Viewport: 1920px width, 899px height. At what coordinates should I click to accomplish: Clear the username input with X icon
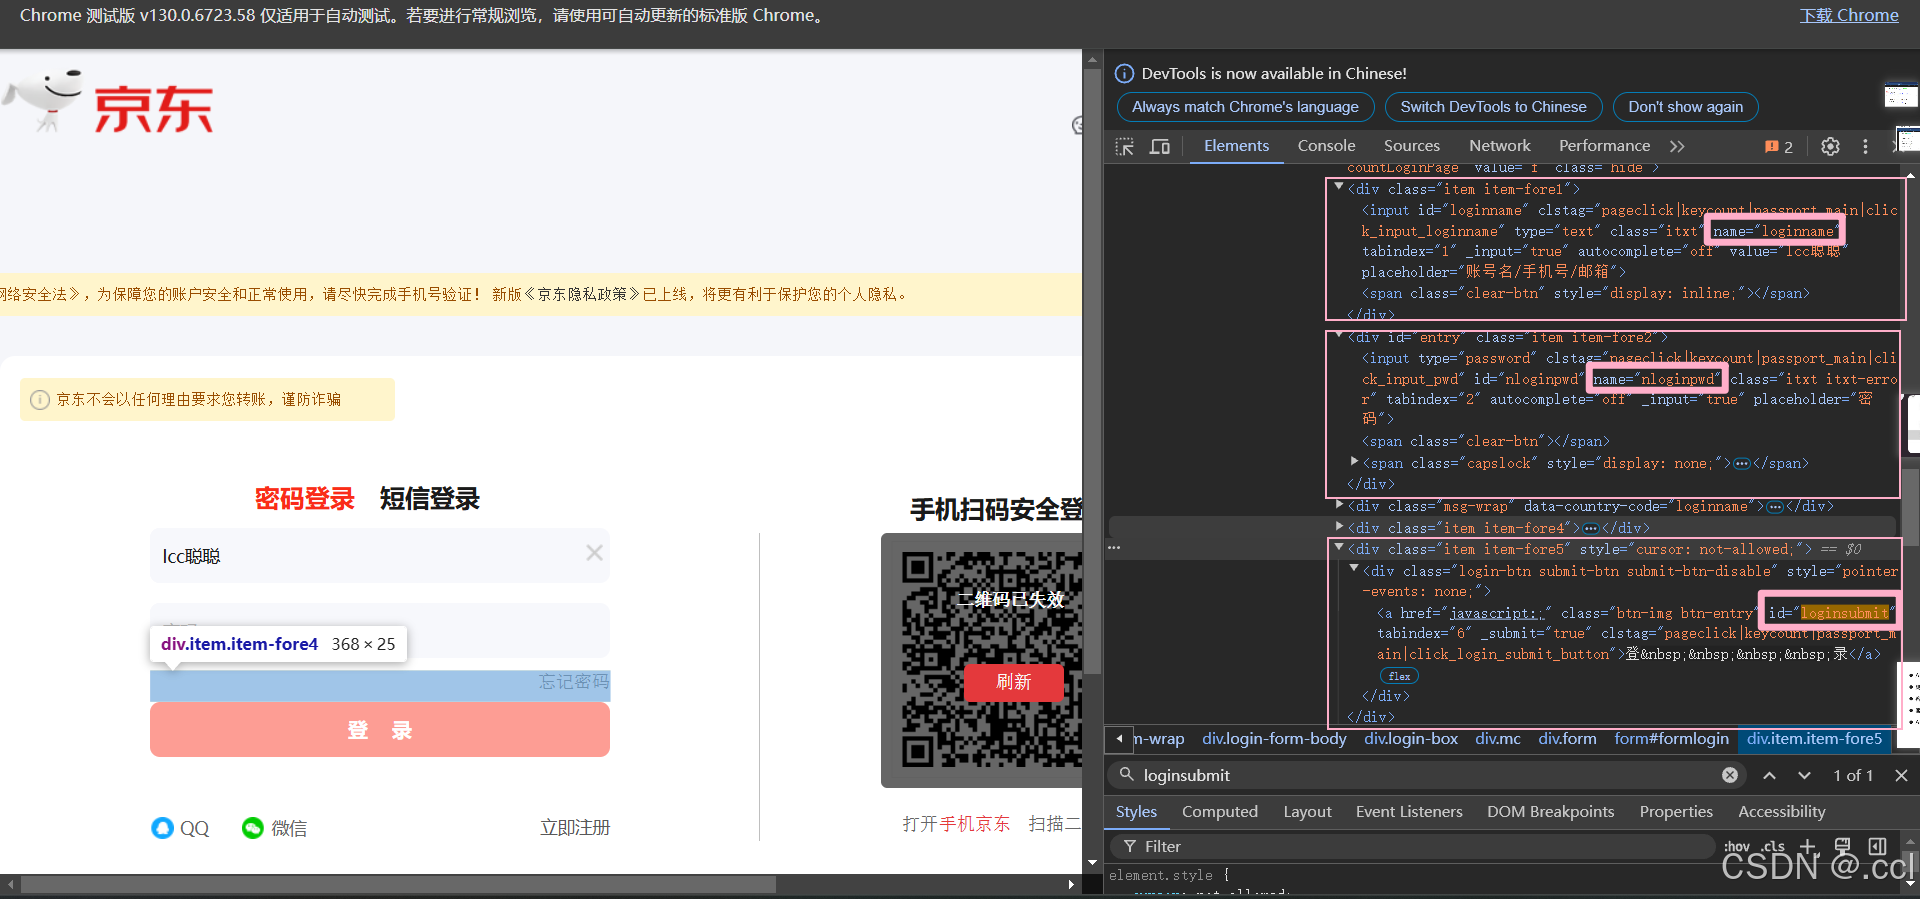594,553
